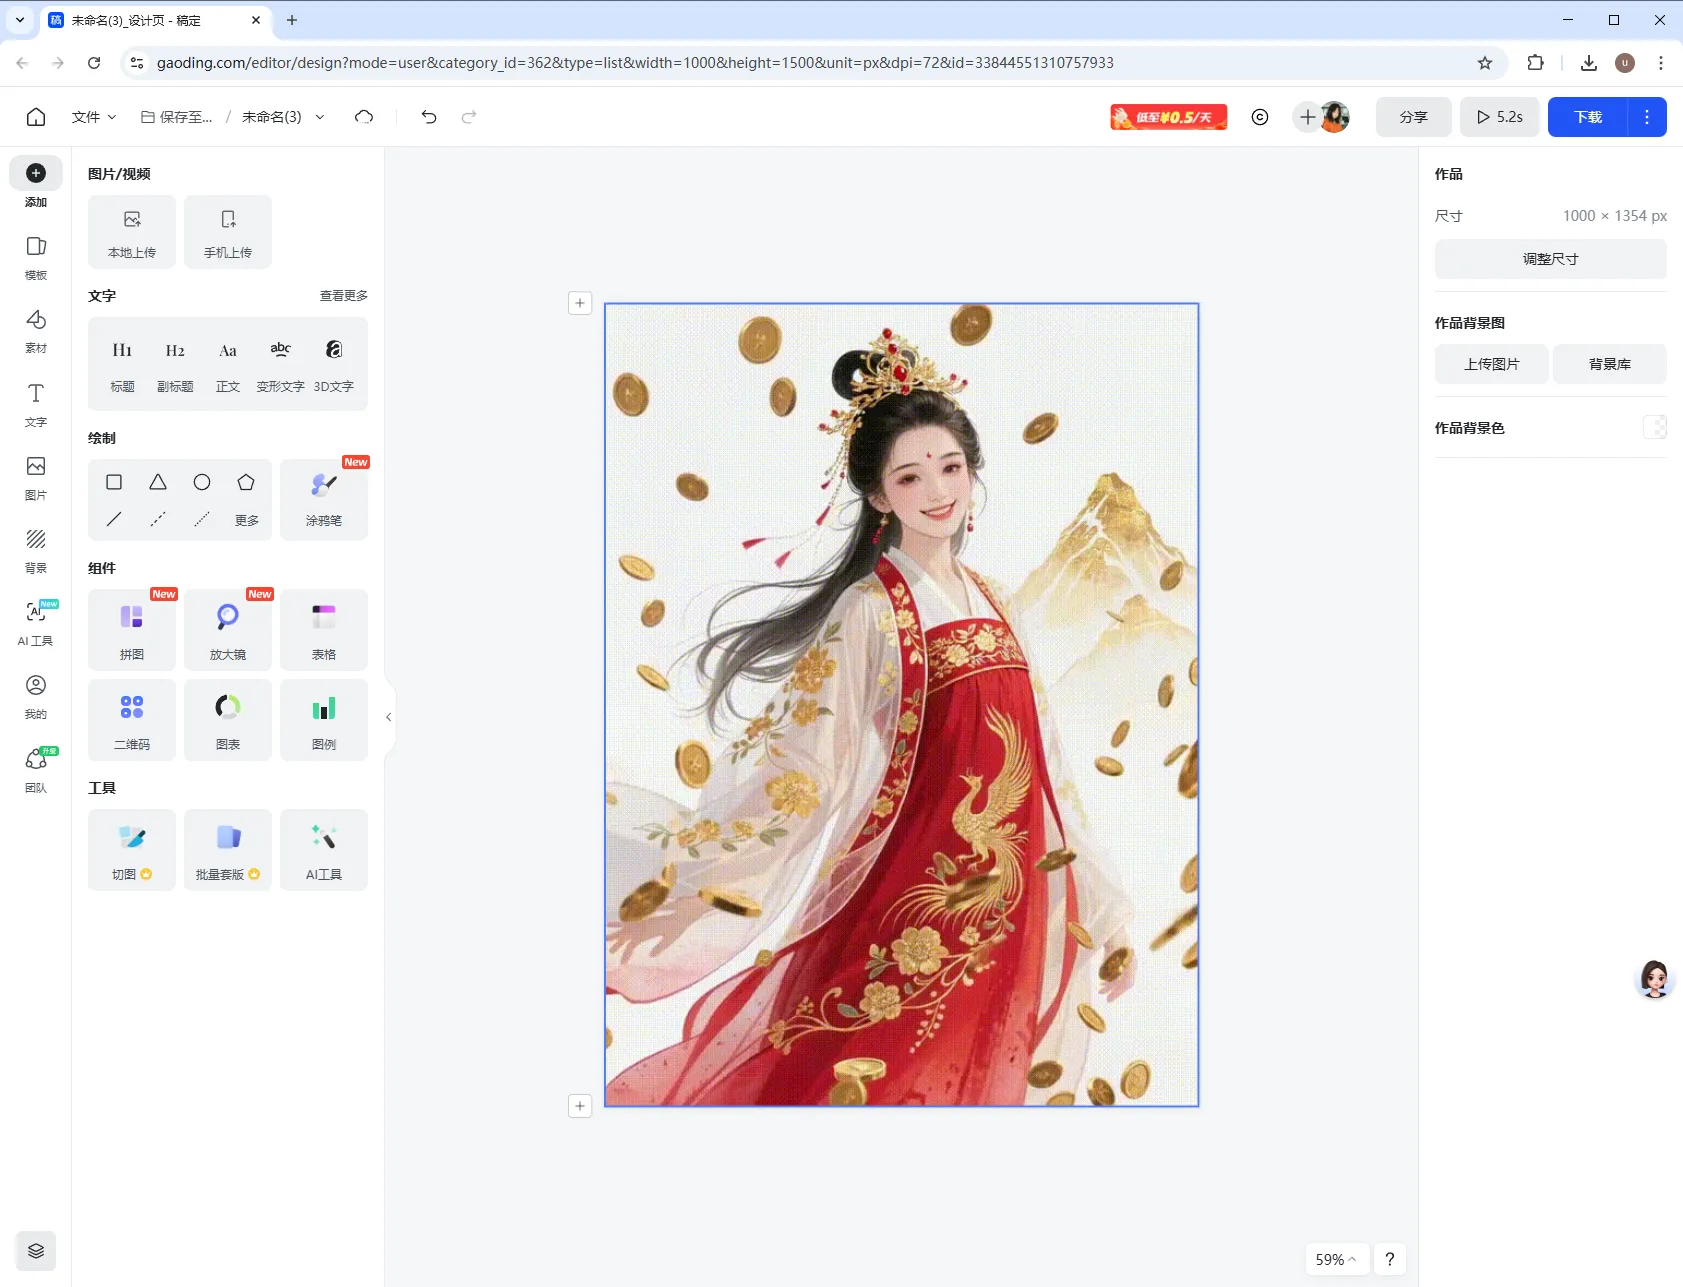Open the layers panel icon
This screenshot has height=1287, width=1683.
click(x=36, y=1251)
